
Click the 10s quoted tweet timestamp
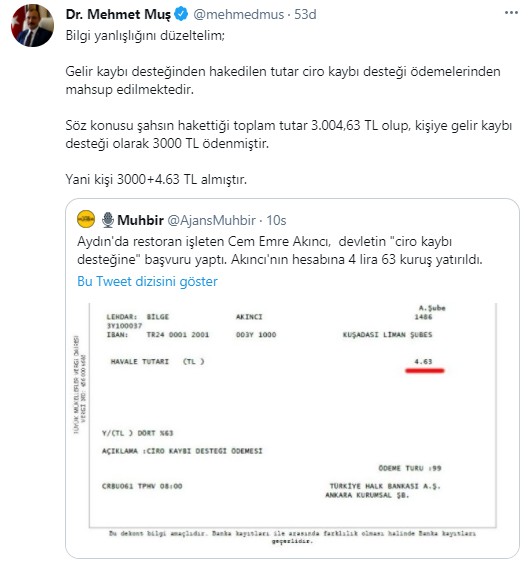pos(276,220)
